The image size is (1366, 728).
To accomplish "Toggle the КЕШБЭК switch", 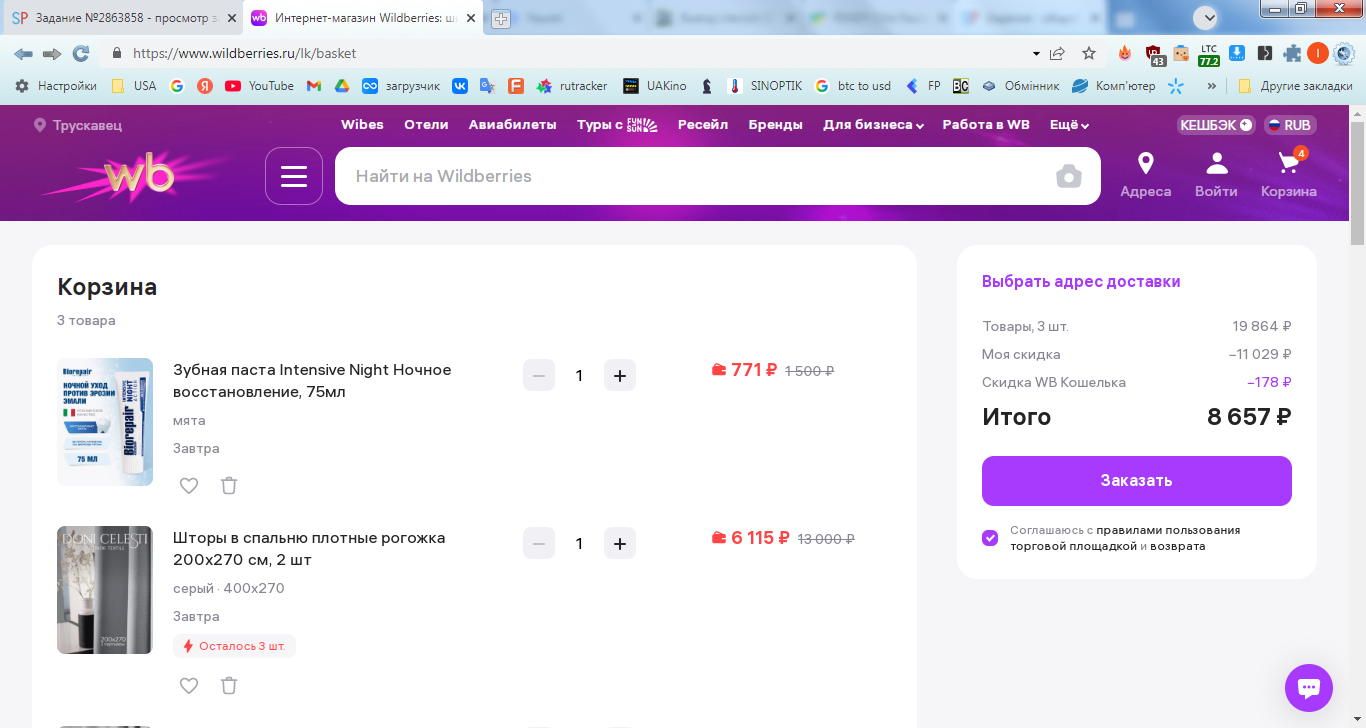I will (x=1217, y=125).
